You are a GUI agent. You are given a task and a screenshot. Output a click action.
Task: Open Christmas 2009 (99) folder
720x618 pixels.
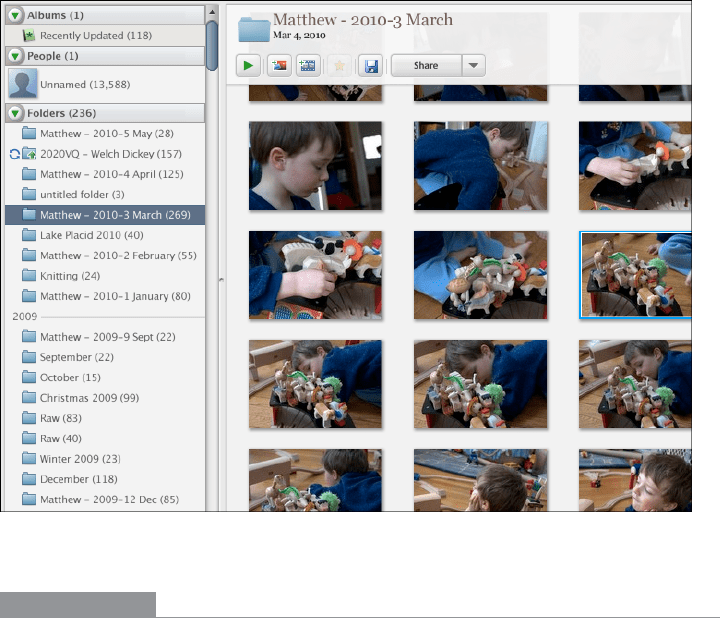pyautogui.click(x=105, y=398)
